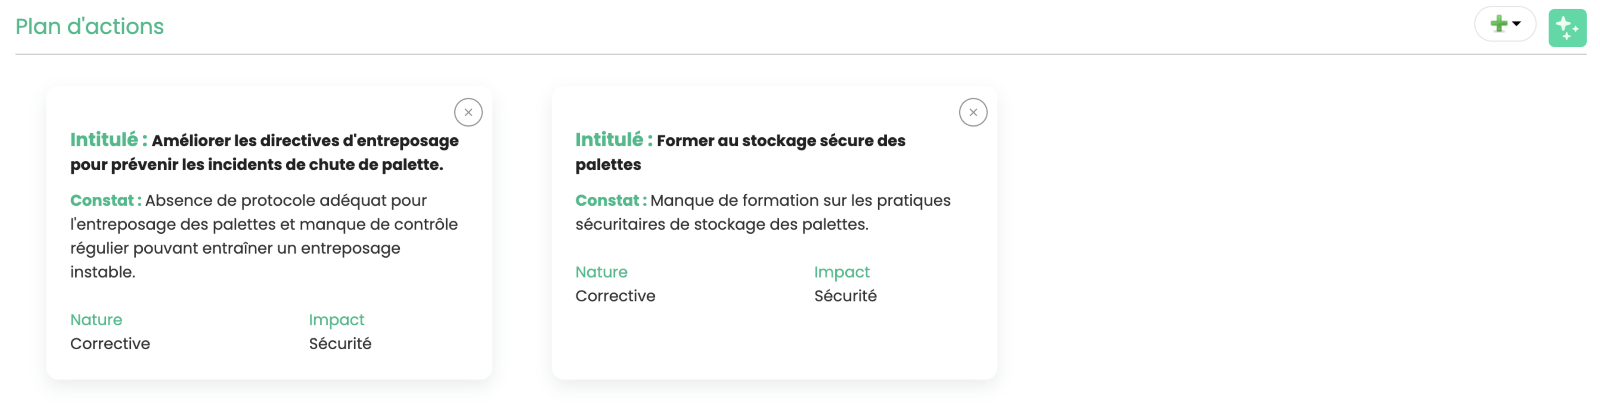Click the 'Manque de formation' constat text

[x=763, y=212]
